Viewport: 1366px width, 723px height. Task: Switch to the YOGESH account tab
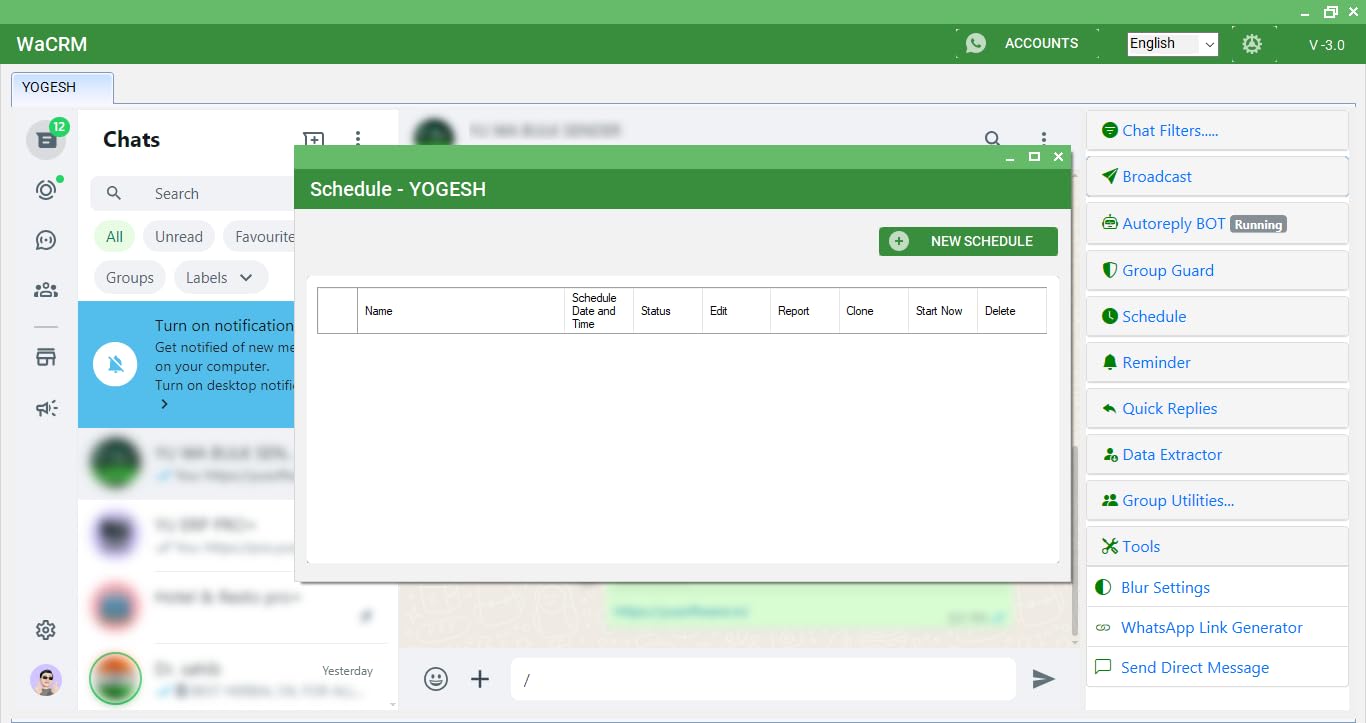(62, 87)
